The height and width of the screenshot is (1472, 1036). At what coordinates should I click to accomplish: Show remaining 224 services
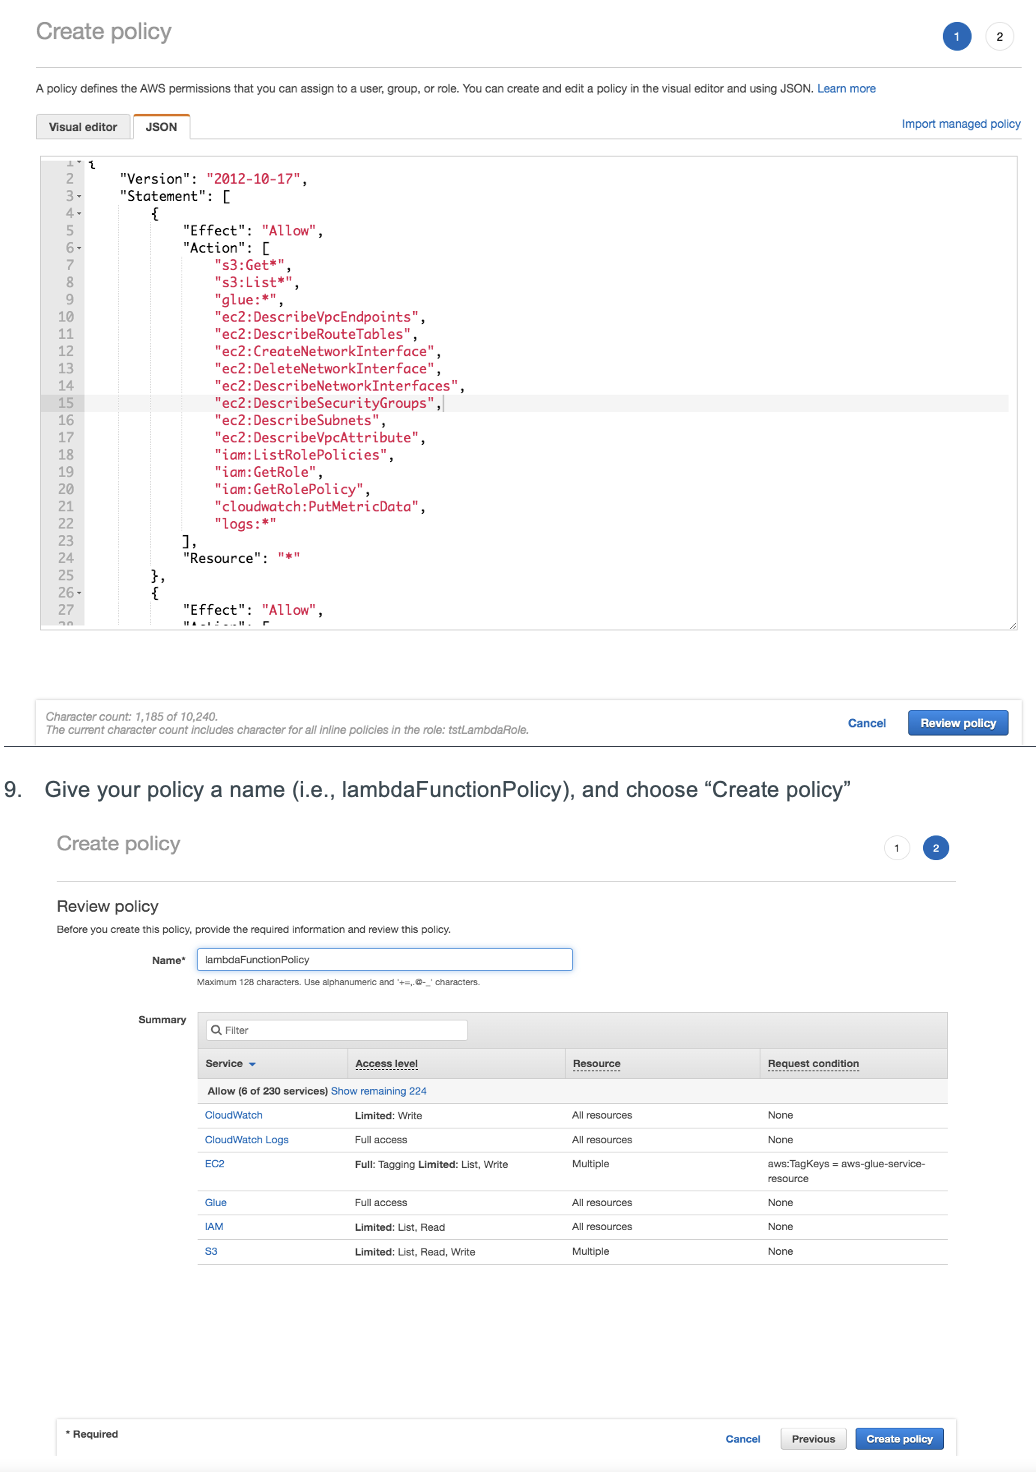(378, 1091)
